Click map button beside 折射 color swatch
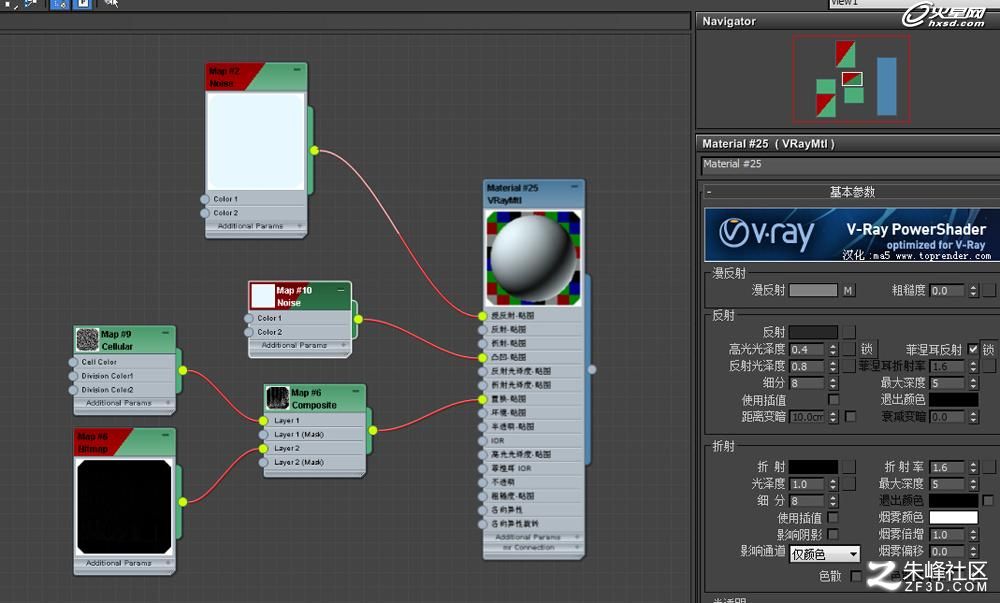Viewport: 1000px width, 603px height. pos(849,467)
